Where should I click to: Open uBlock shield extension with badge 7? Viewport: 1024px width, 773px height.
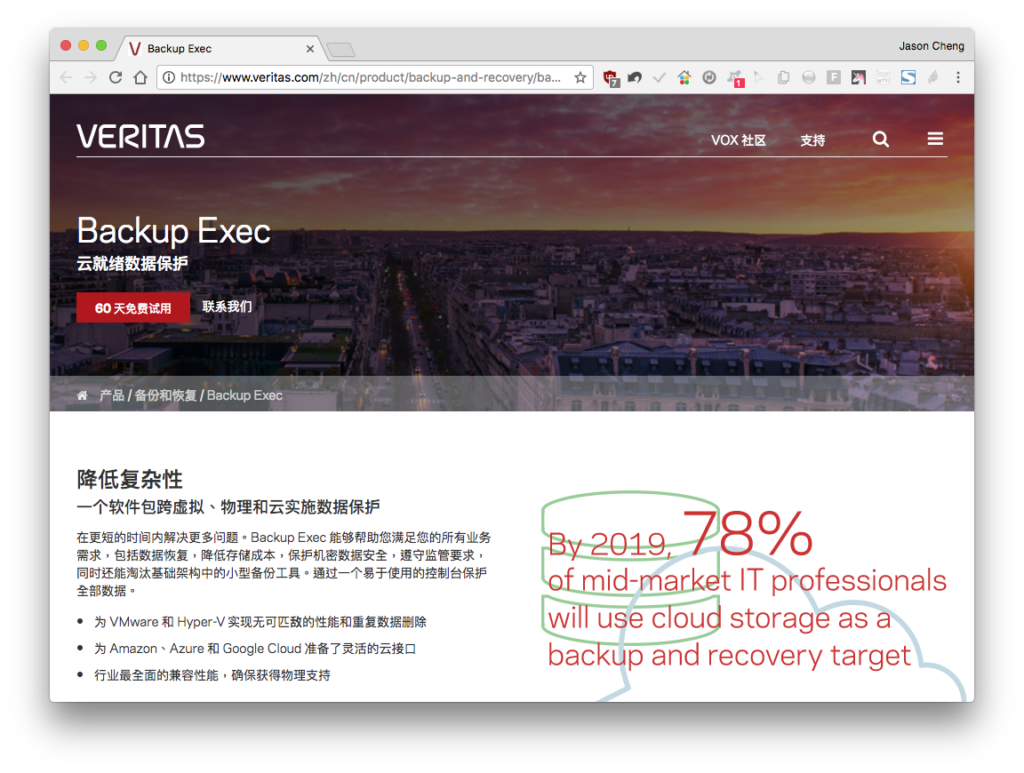pyautogui.click(x=611, y=78)
